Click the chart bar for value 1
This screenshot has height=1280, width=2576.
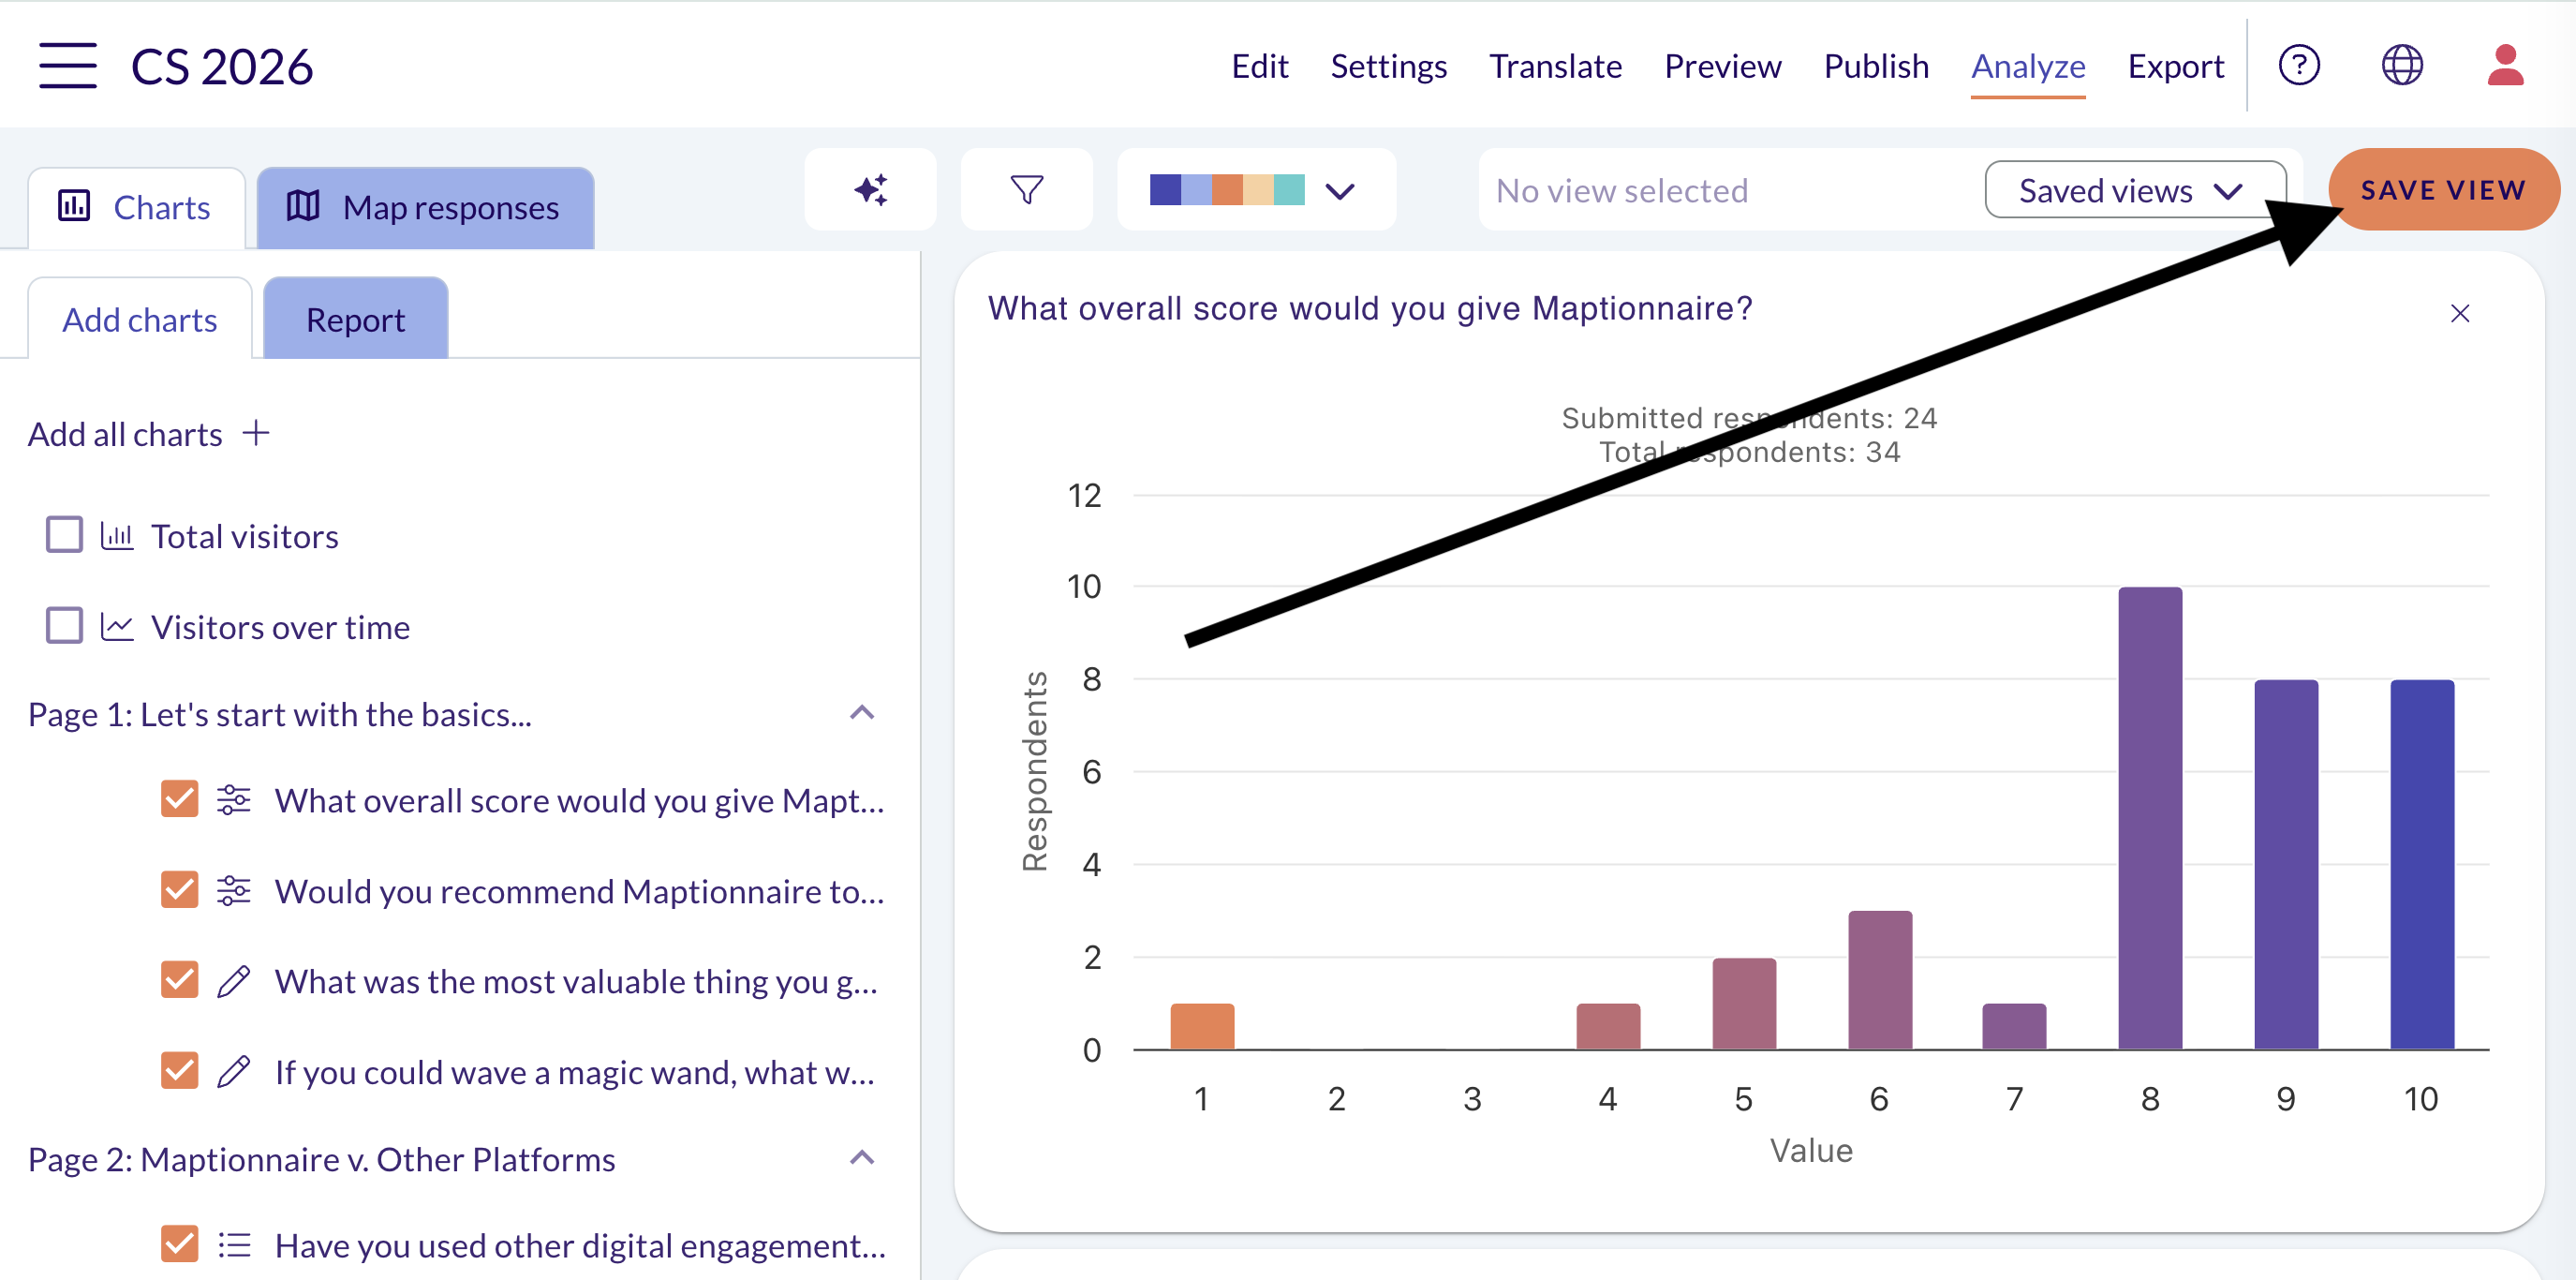(1202, 1026)
